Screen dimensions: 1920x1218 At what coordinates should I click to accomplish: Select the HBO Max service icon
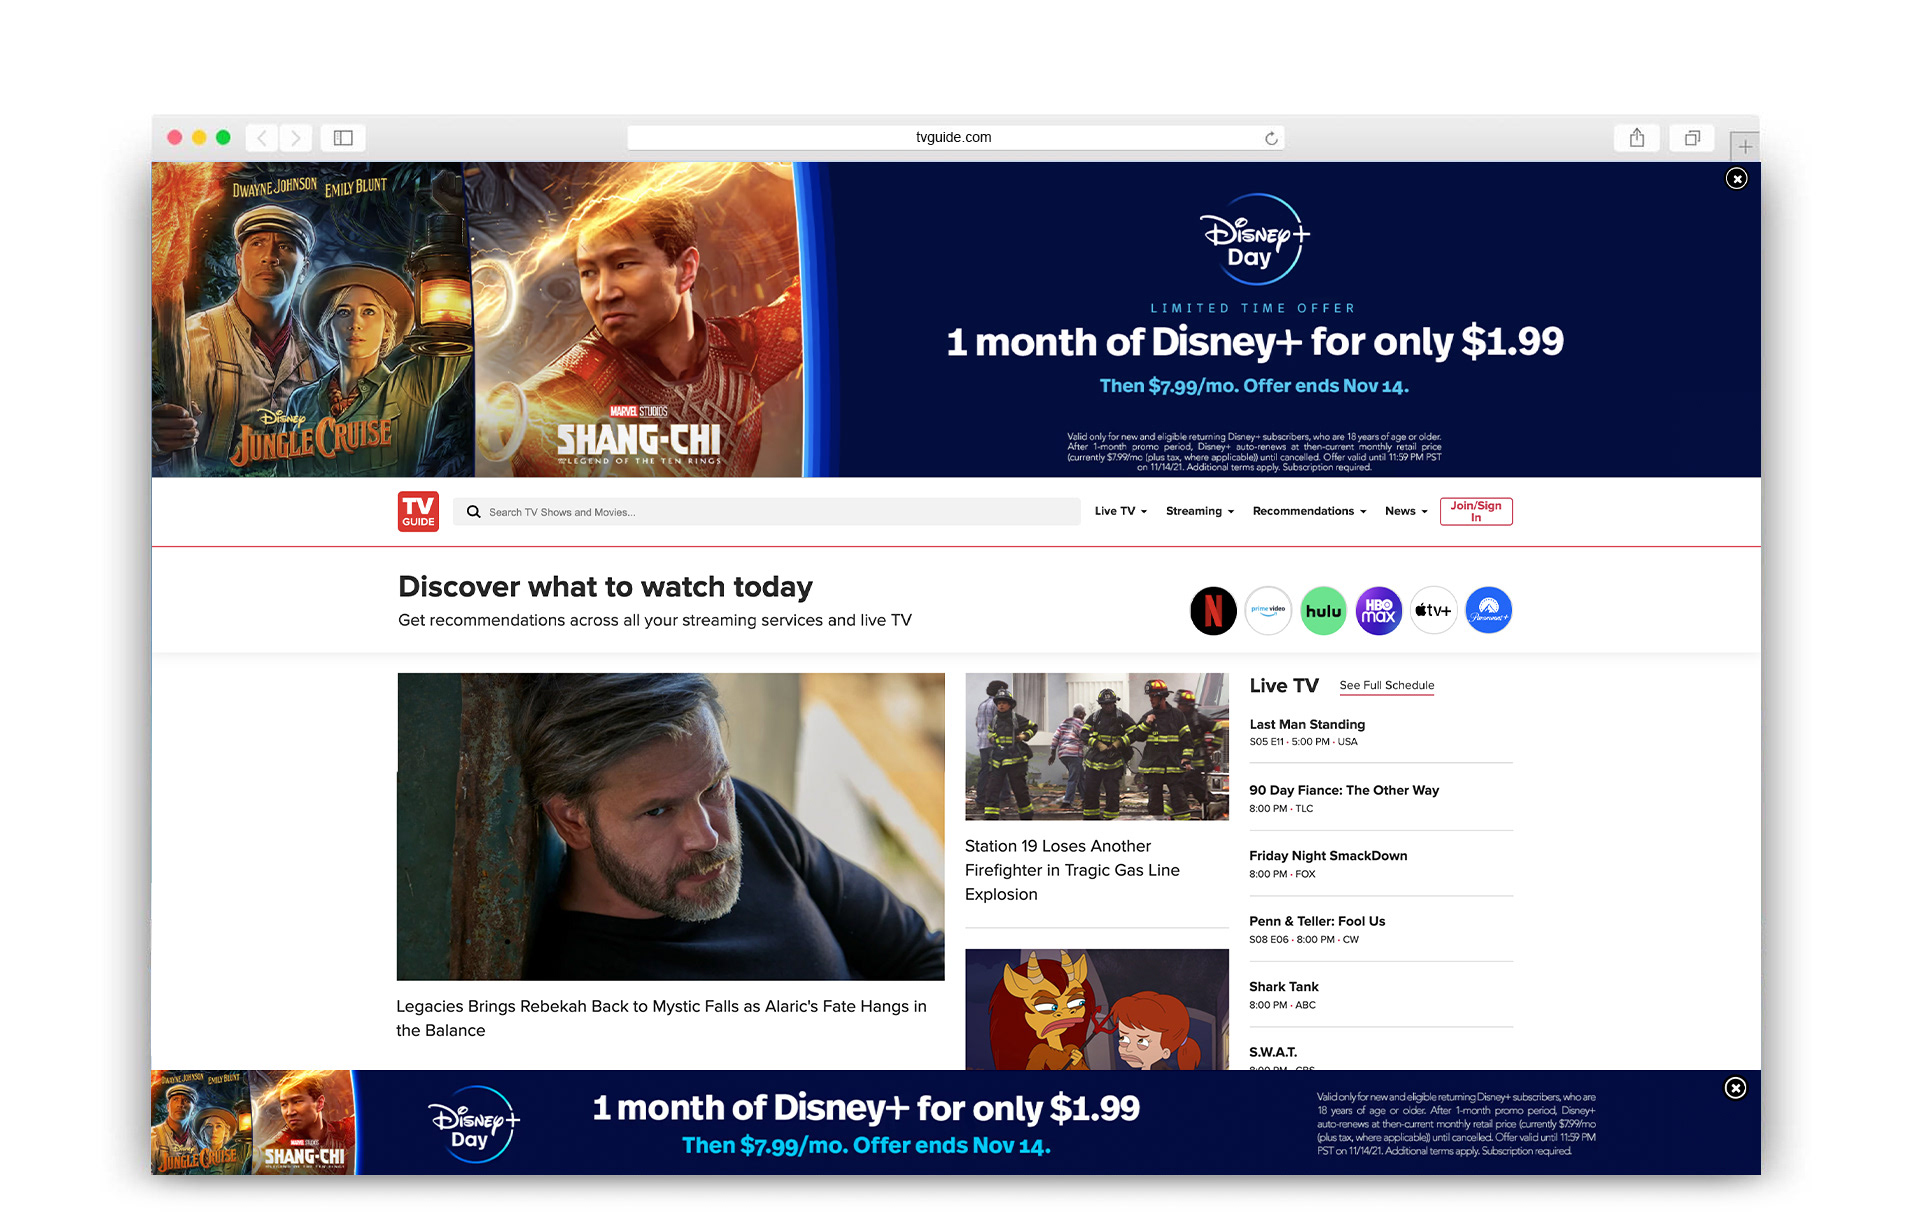coord(1378,610)
